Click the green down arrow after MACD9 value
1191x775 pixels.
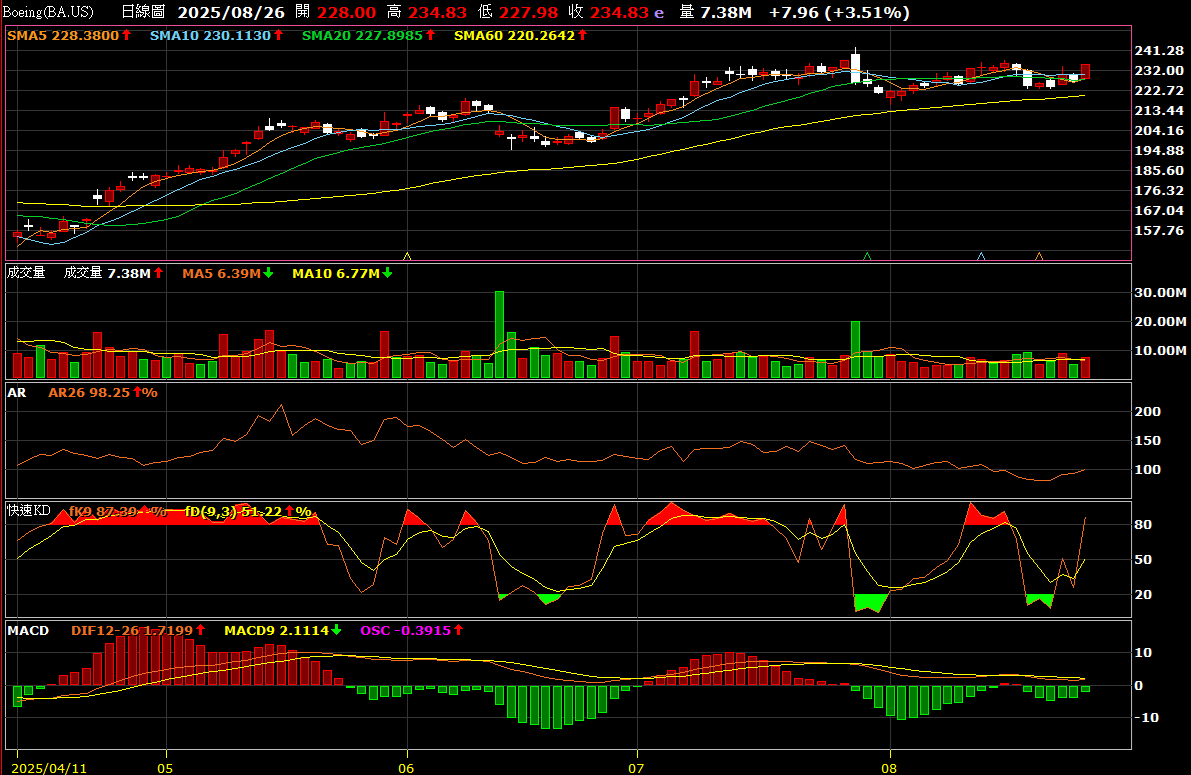(x=336, y=630)
